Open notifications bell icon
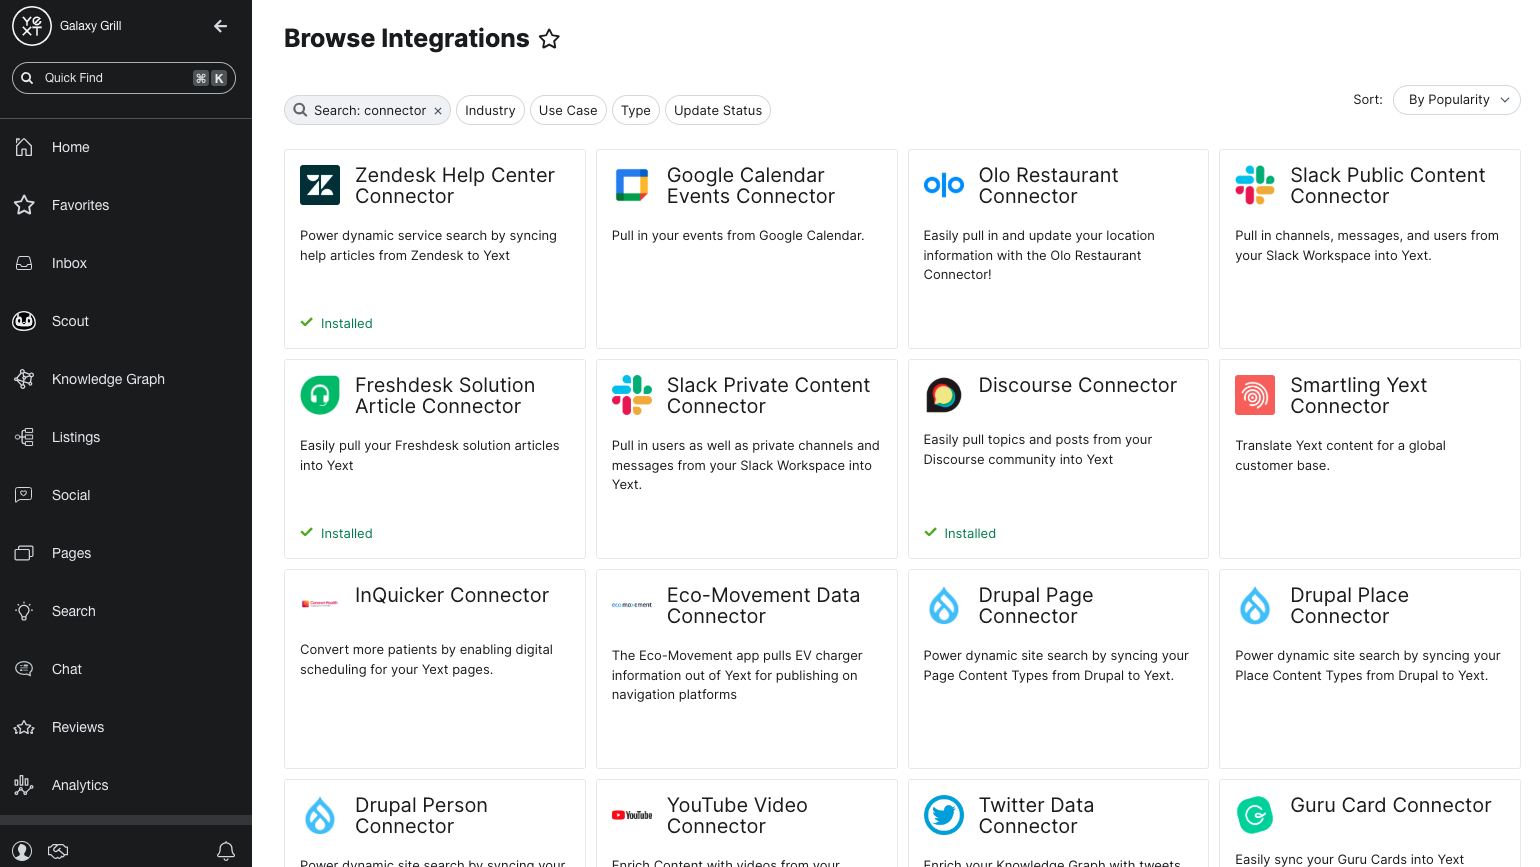The image size is (1540, 867). click(226, 851)
